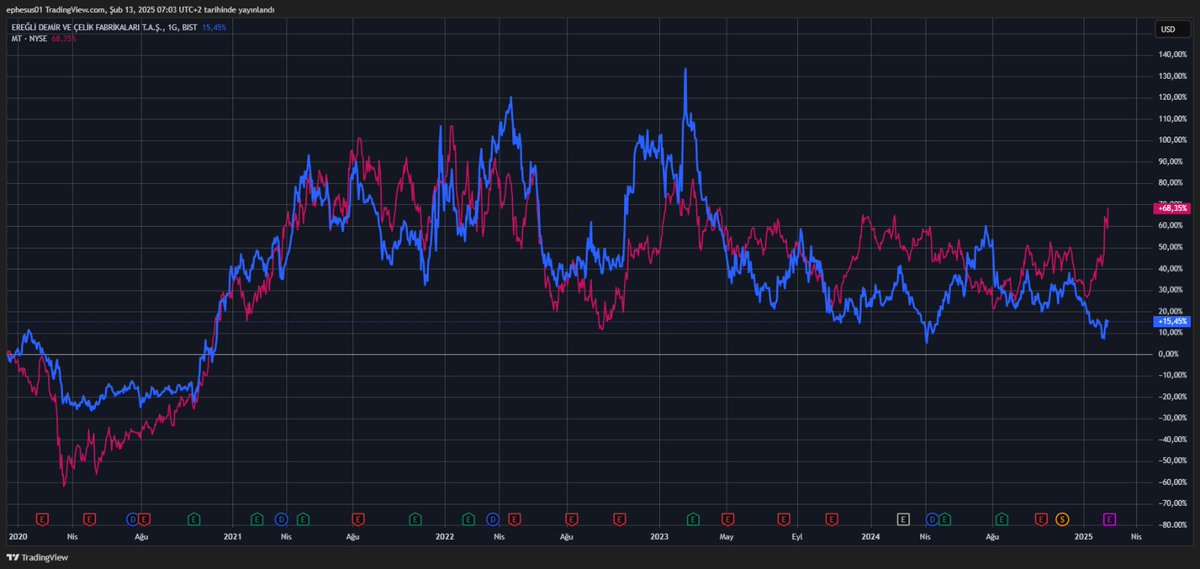Image resolution: width=1200 pixels, height=569 pixels.
Task: Select the MT · NYSE comparison legend
Action: [29, 38]
